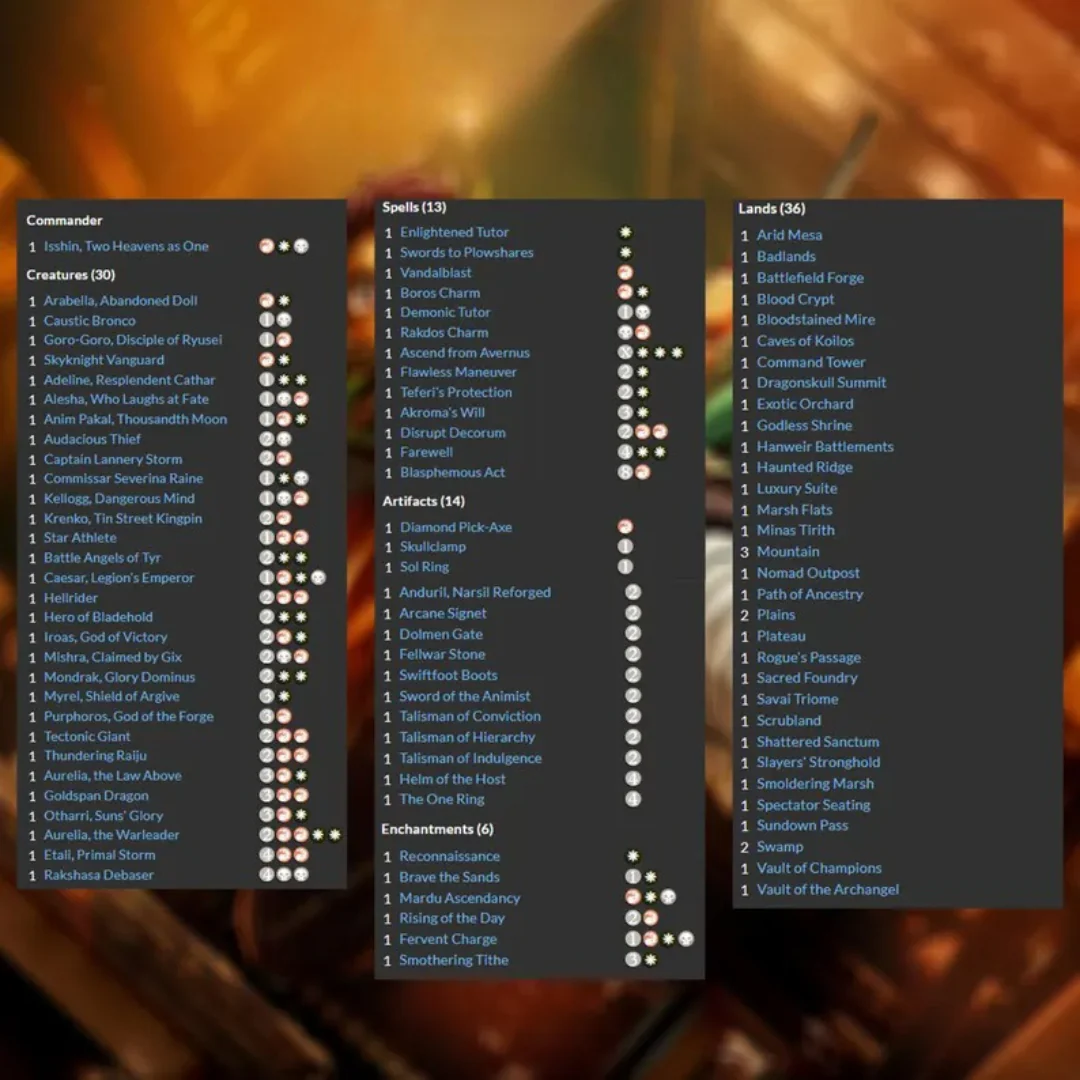Click Alesha, Who Laughs at Fate
Image resolution: width=1080 pixels, height=1080 pixels.
point(126,399)
